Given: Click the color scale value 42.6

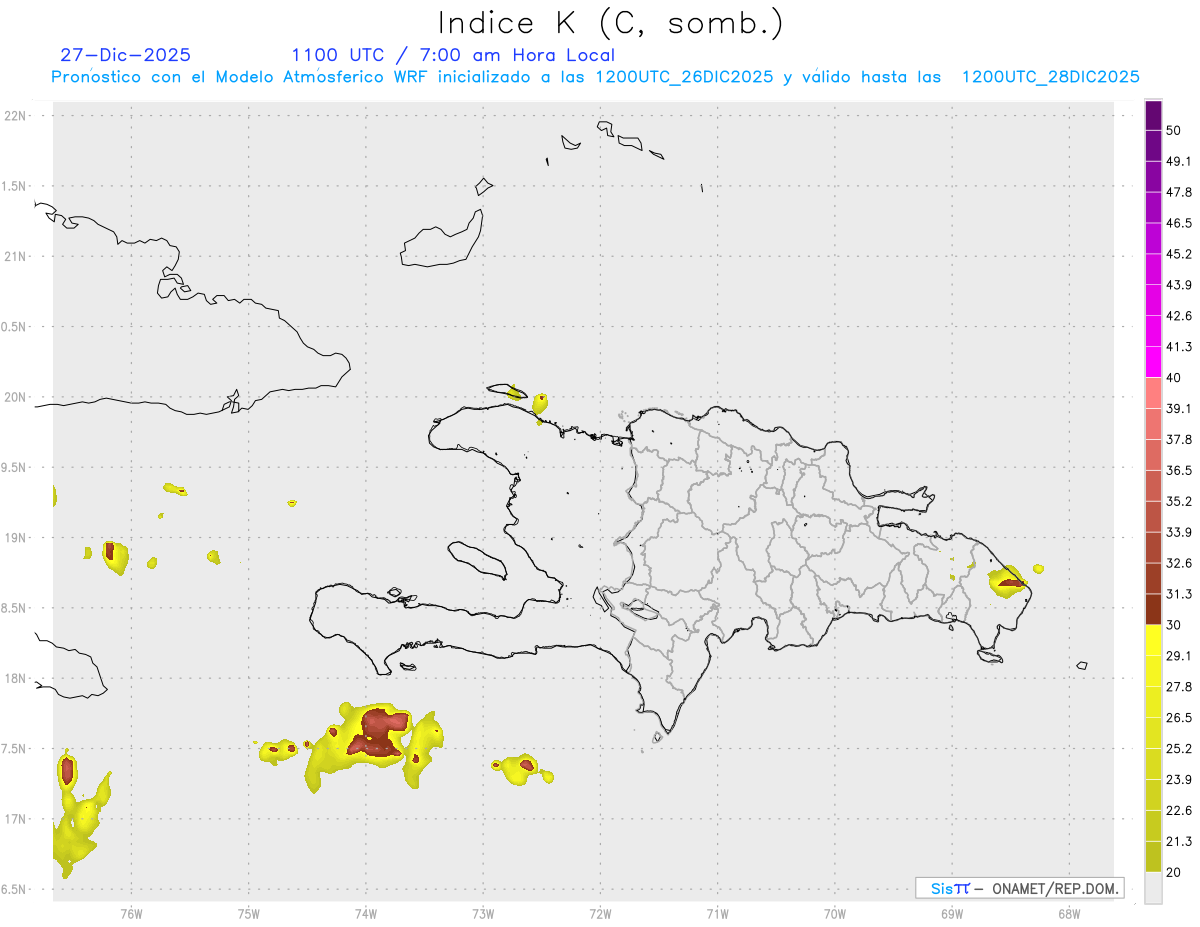Looking at the screenshot, I should click(x=1179, y=316).
